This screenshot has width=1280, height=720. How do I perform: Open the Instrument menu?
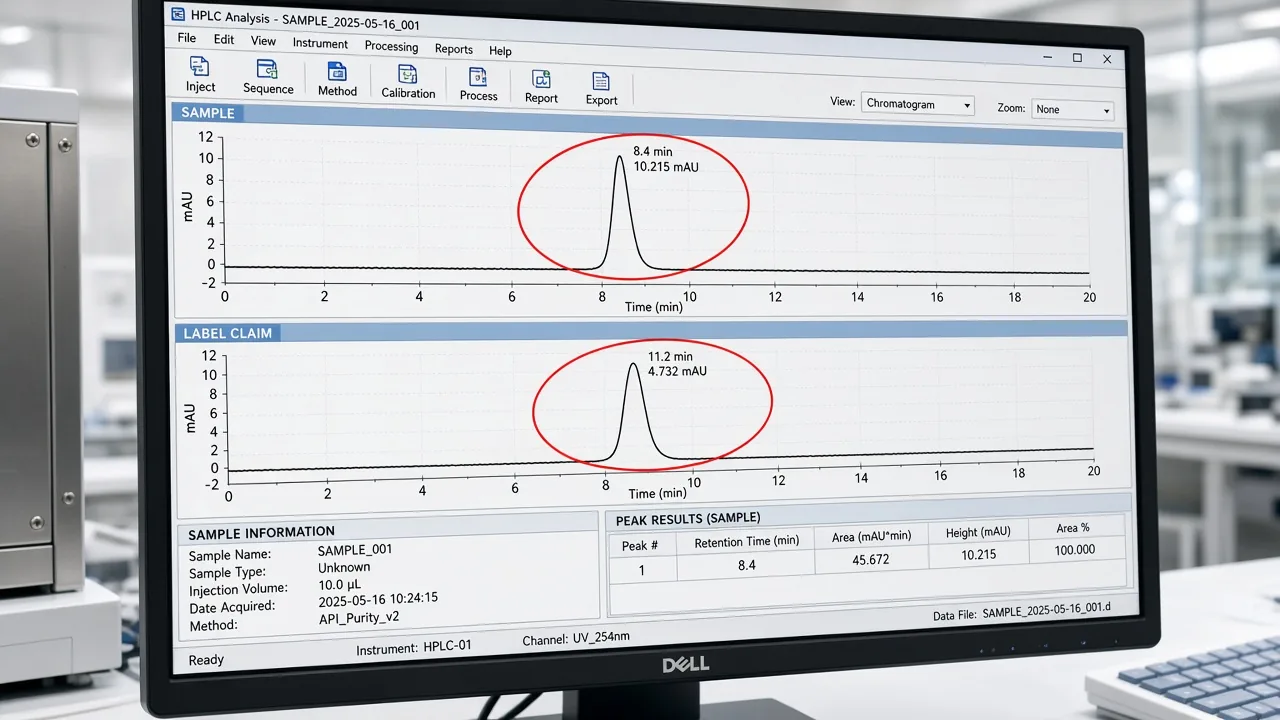coord(320,44)
